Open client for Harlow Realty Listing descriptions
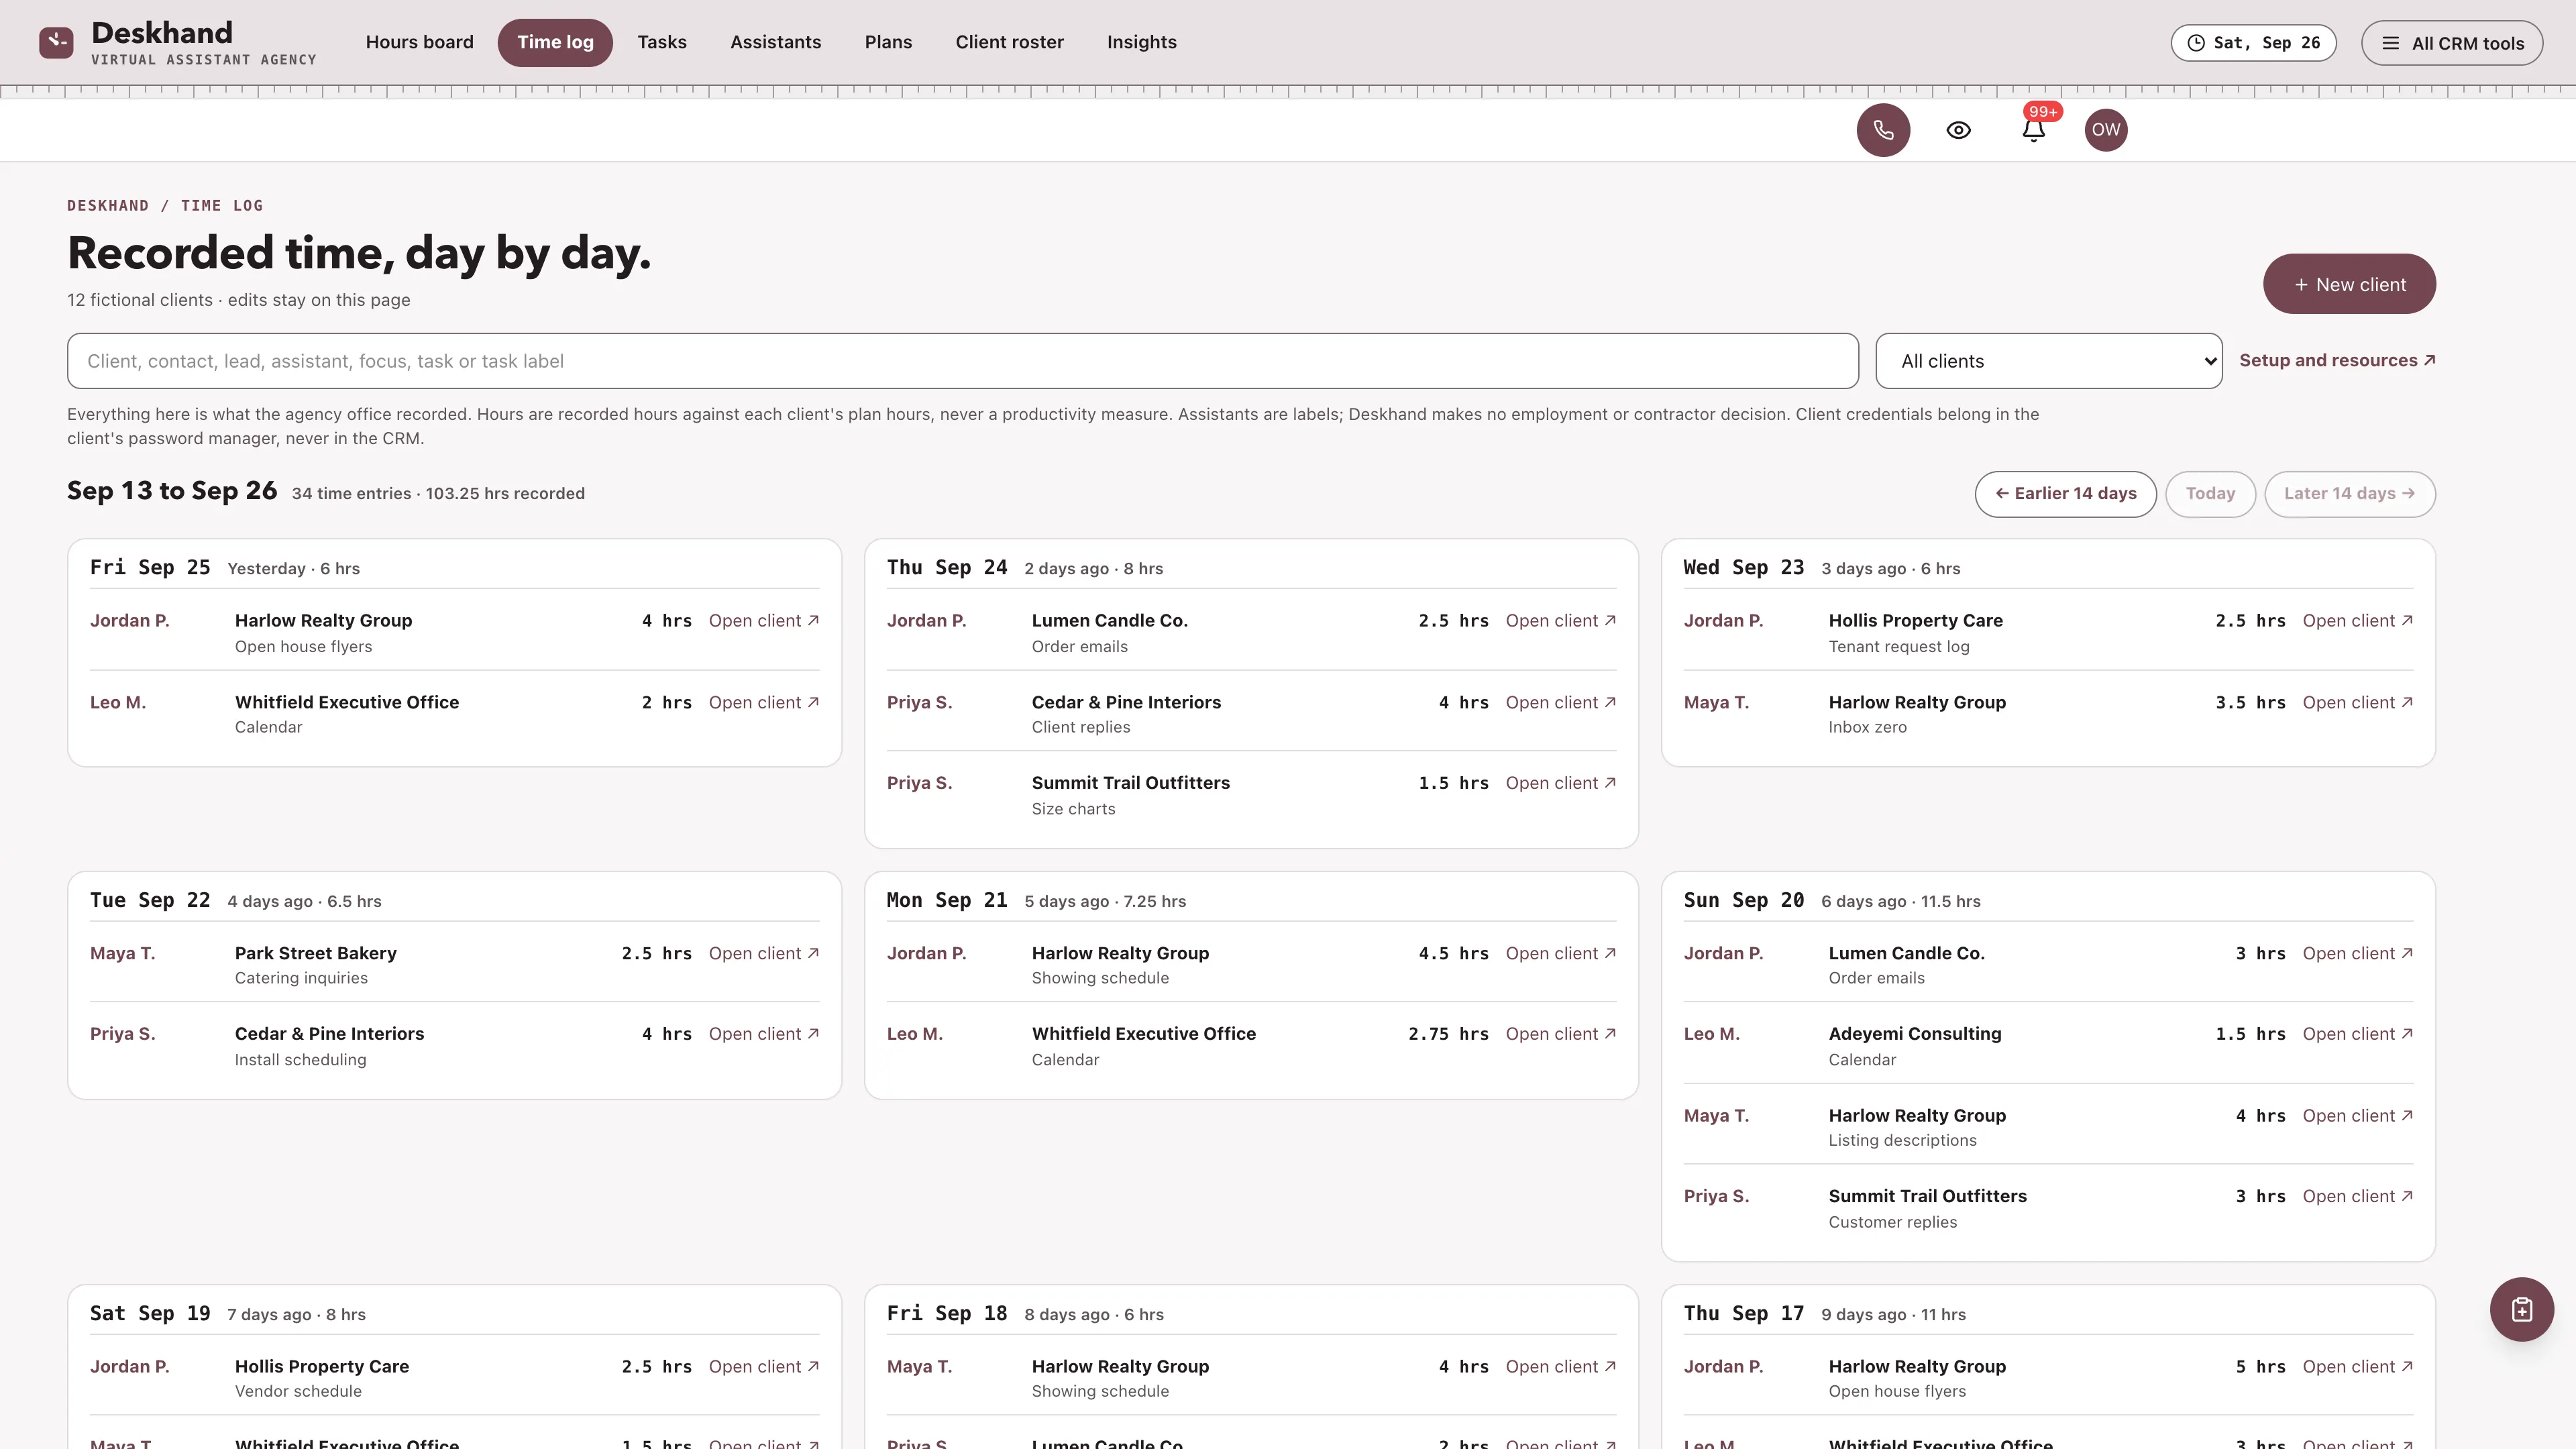 [x=2357, y=1116]
